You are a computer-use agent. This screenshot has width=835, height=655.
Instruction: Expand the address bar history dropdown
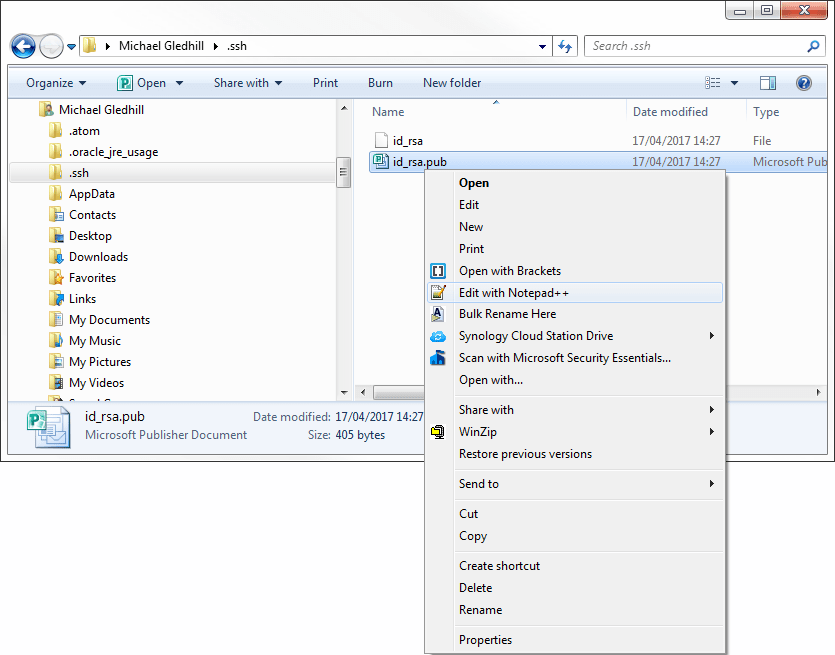click(542, 46)
